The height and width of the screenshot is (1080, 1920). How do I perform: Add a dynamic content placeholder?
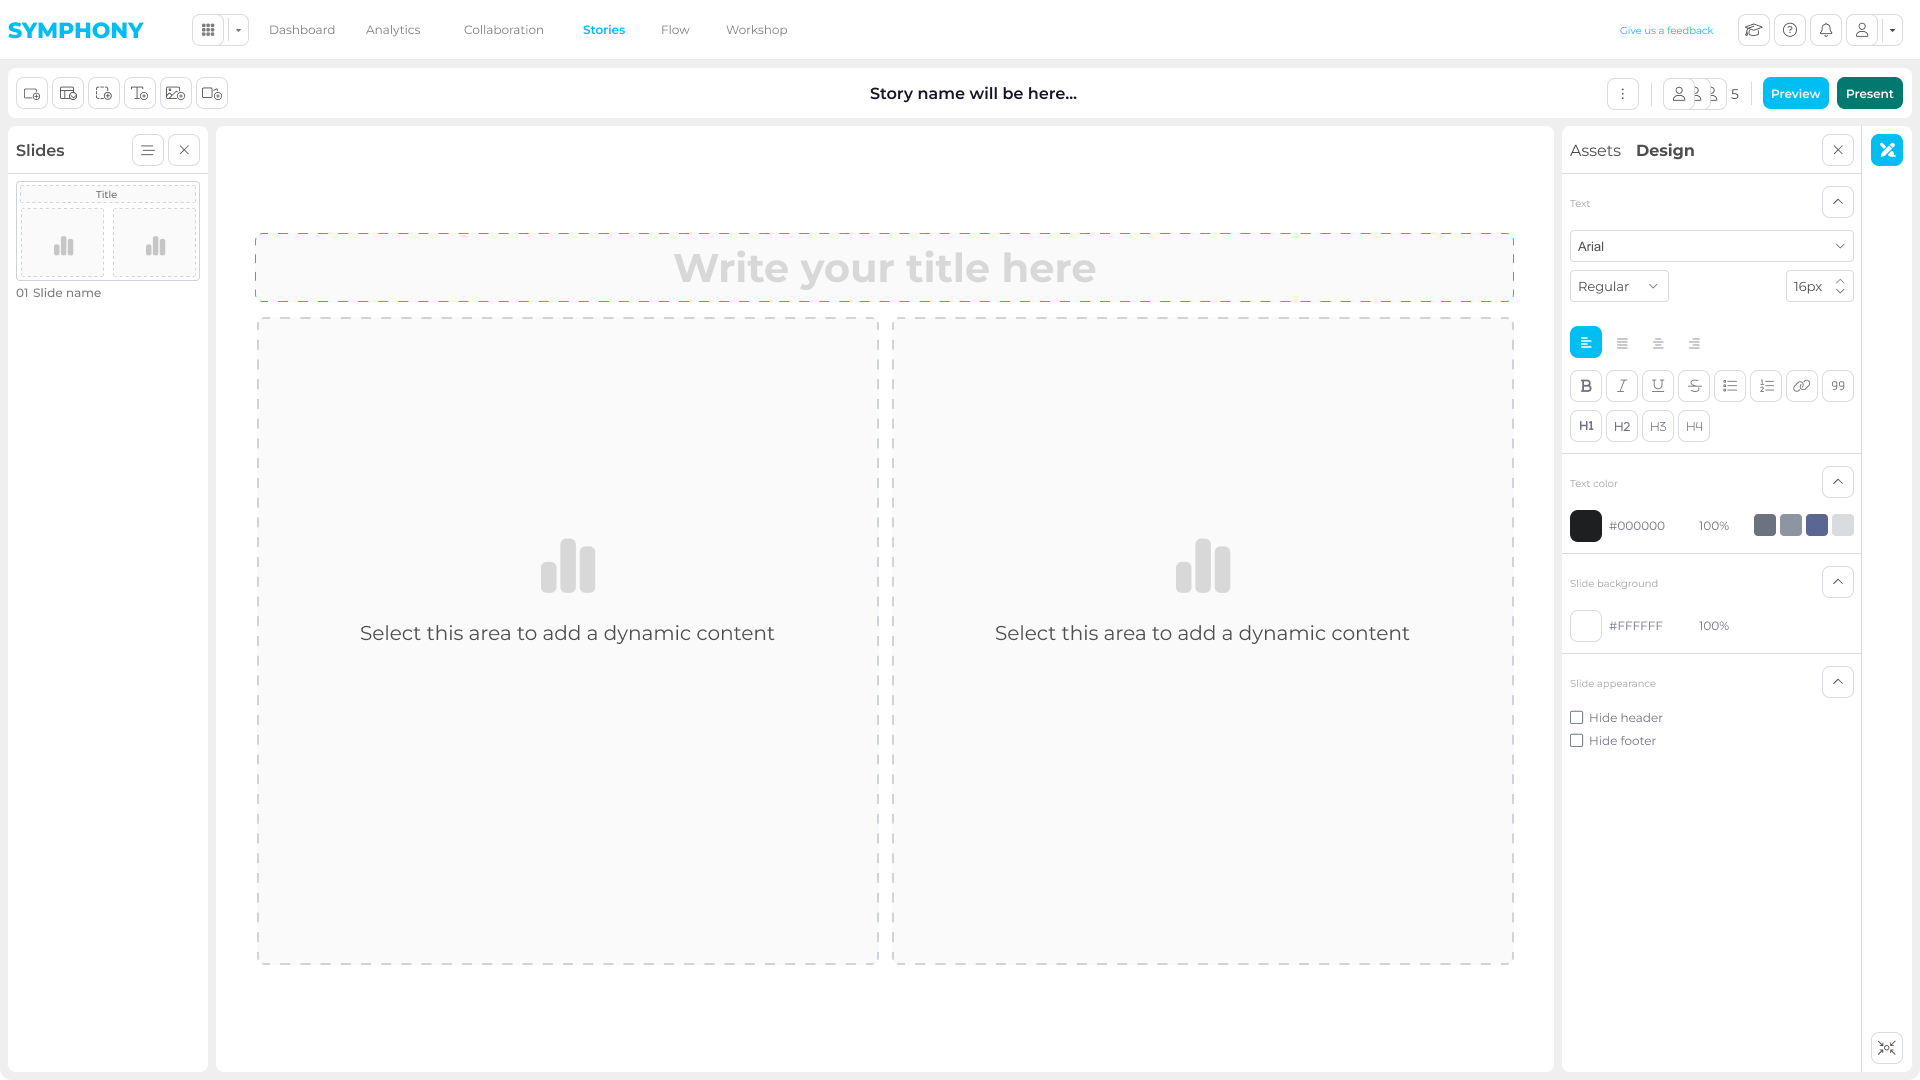[x=104, y=93]
